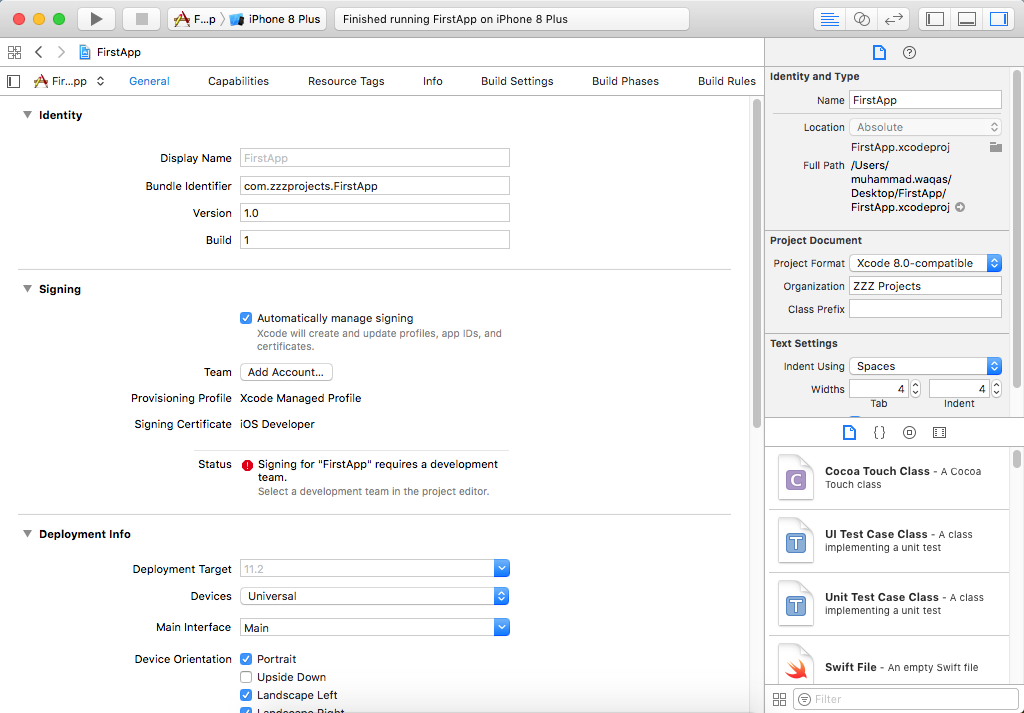Show the Debug area panel
The width and height of the screenshot is (1024, 713).
tap(967, 19)
